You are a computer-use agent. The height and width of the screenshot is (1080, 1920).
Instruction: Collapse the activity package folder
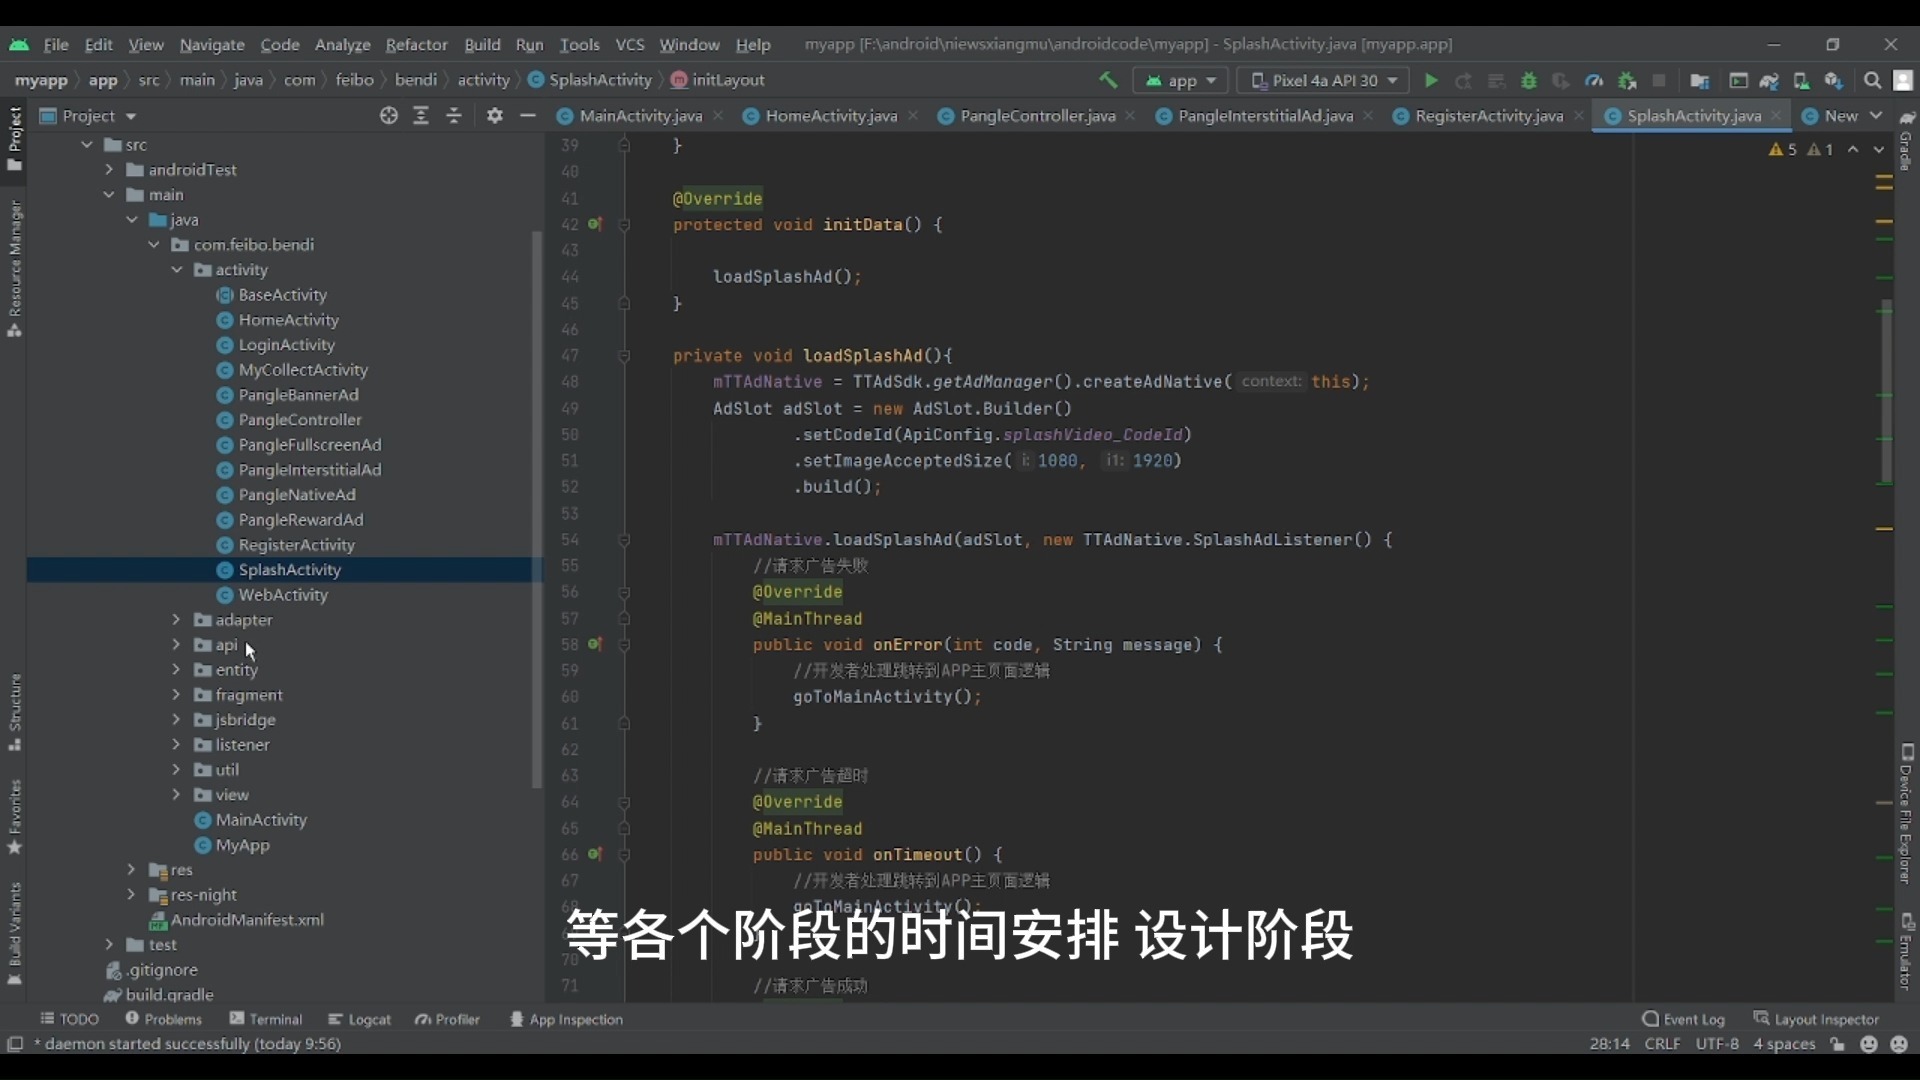(176, 270)
